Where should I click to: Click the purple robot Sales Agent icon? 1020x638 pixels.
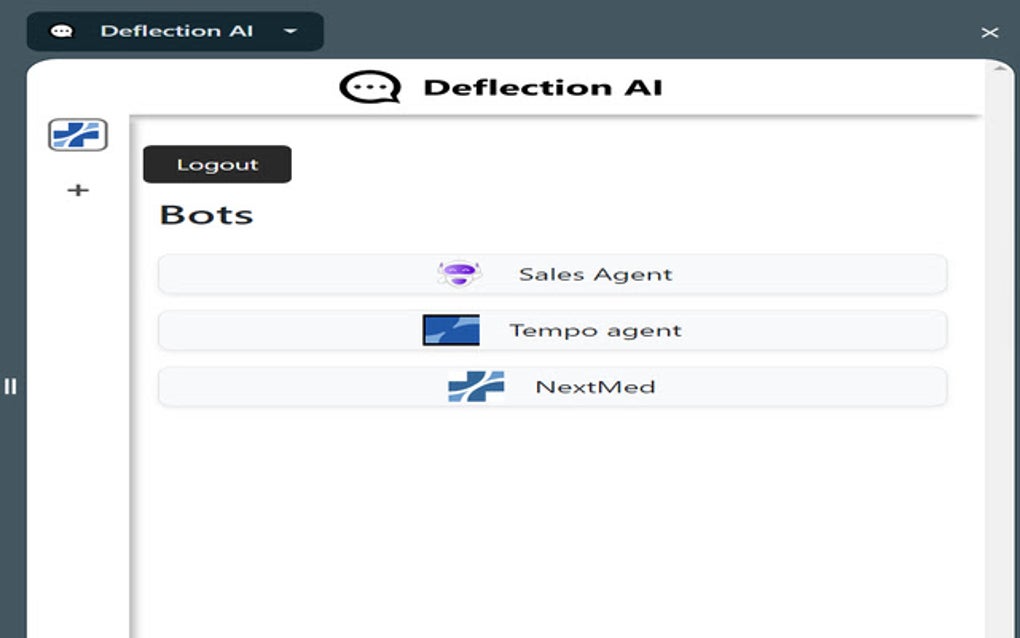(x=459, y=274)
